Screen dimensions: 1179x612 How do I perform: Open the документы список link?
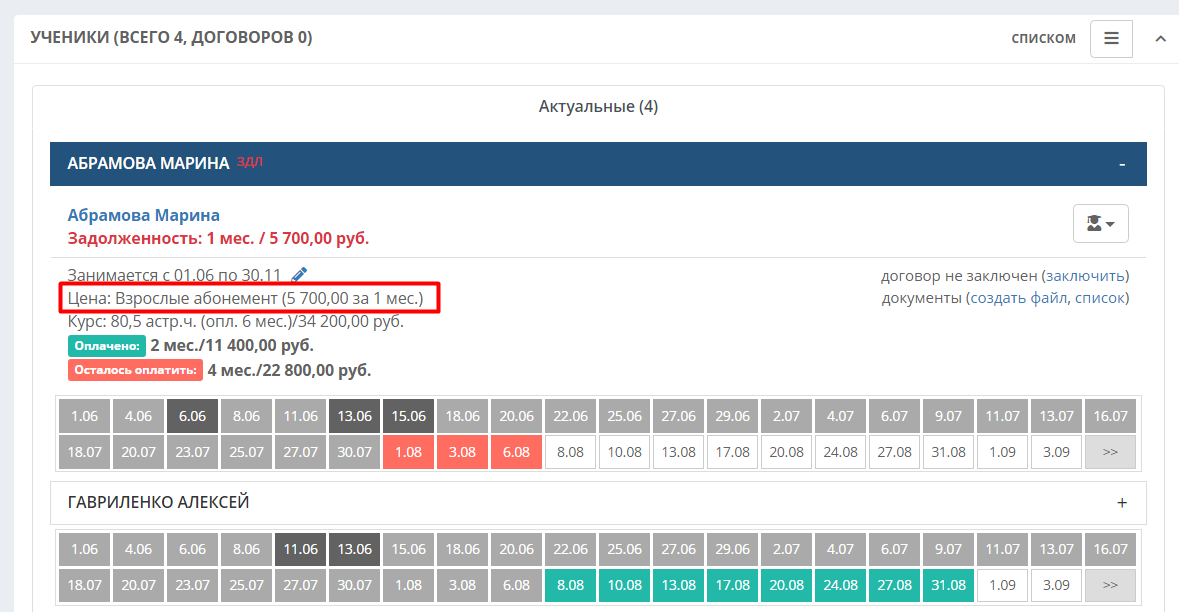click(1100, 298)
